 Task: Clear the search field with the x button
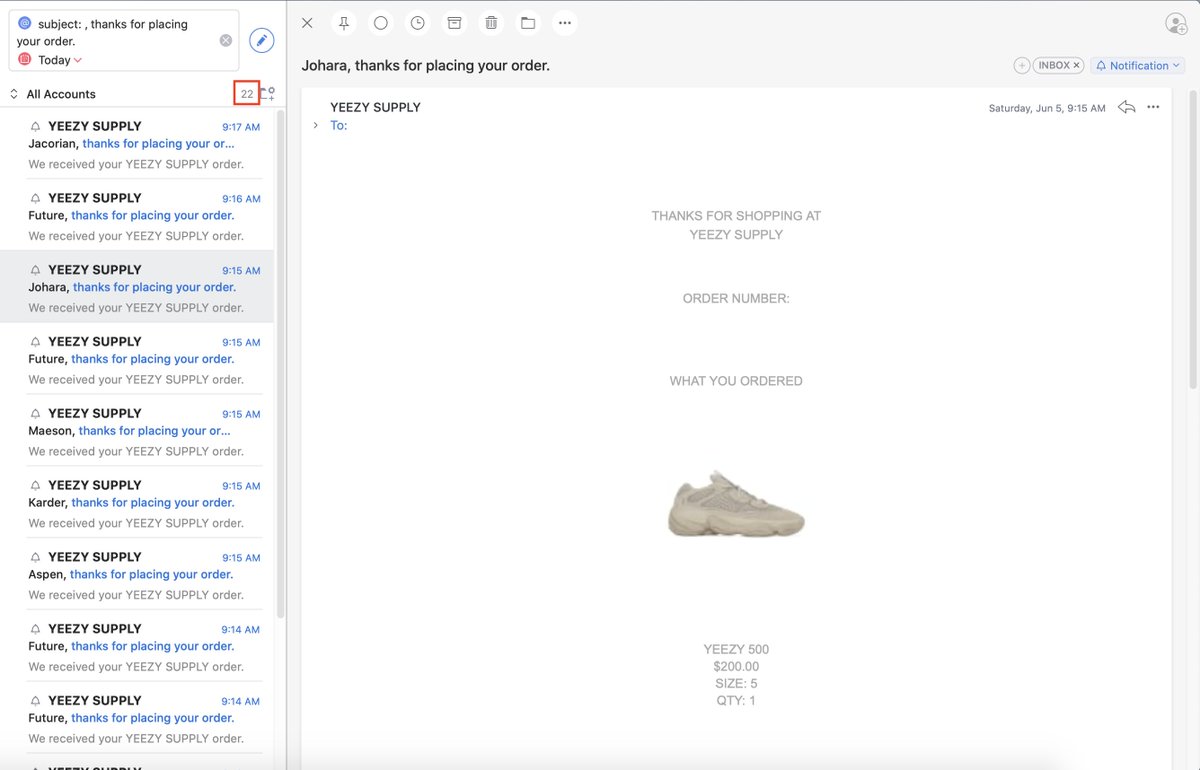226,40
